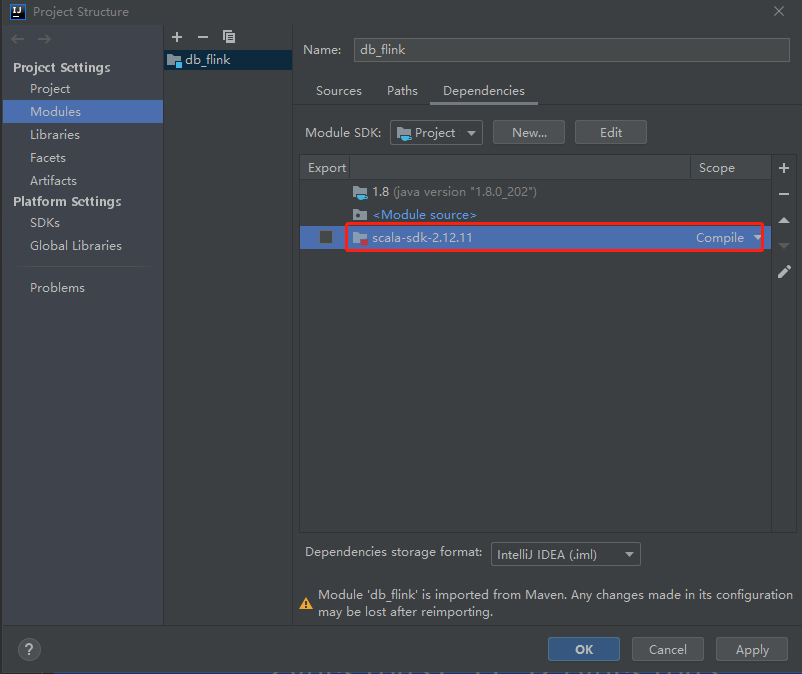Open Project settings in sidebar

pyautogui.click(x=50, y=89)
